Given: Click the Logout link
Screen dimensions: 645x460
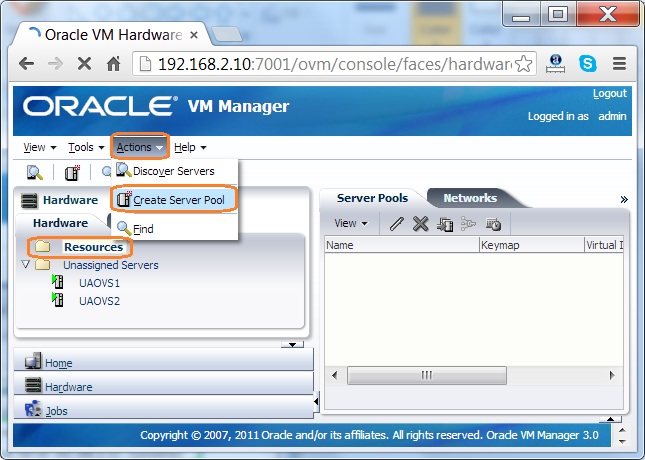Looking at the screenshot, I should (x=610, y=94).
